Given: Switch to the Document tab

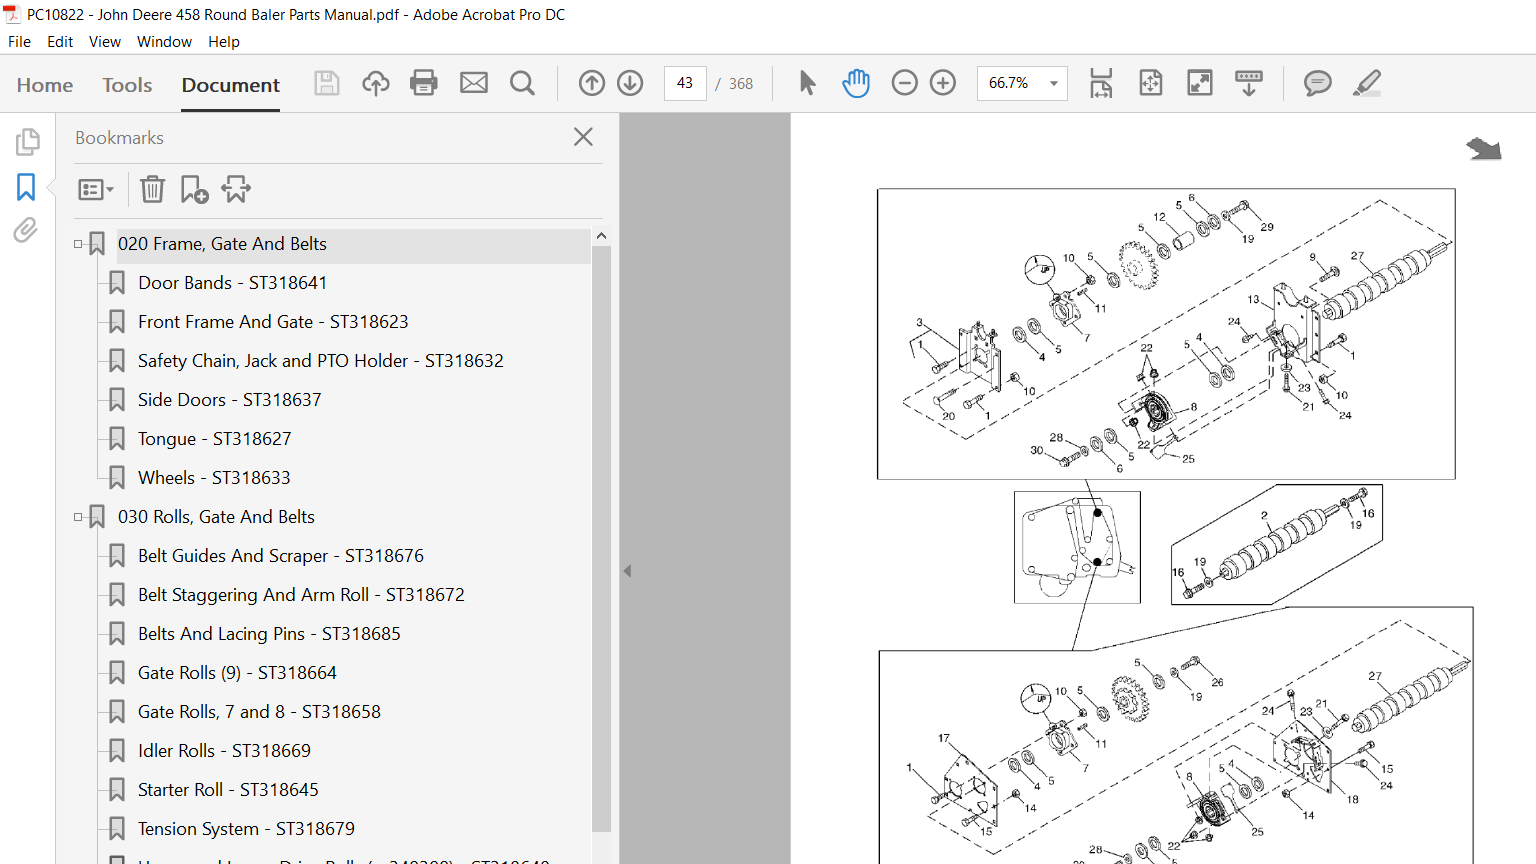Looking at the screenshot, I should pos(231,85).
